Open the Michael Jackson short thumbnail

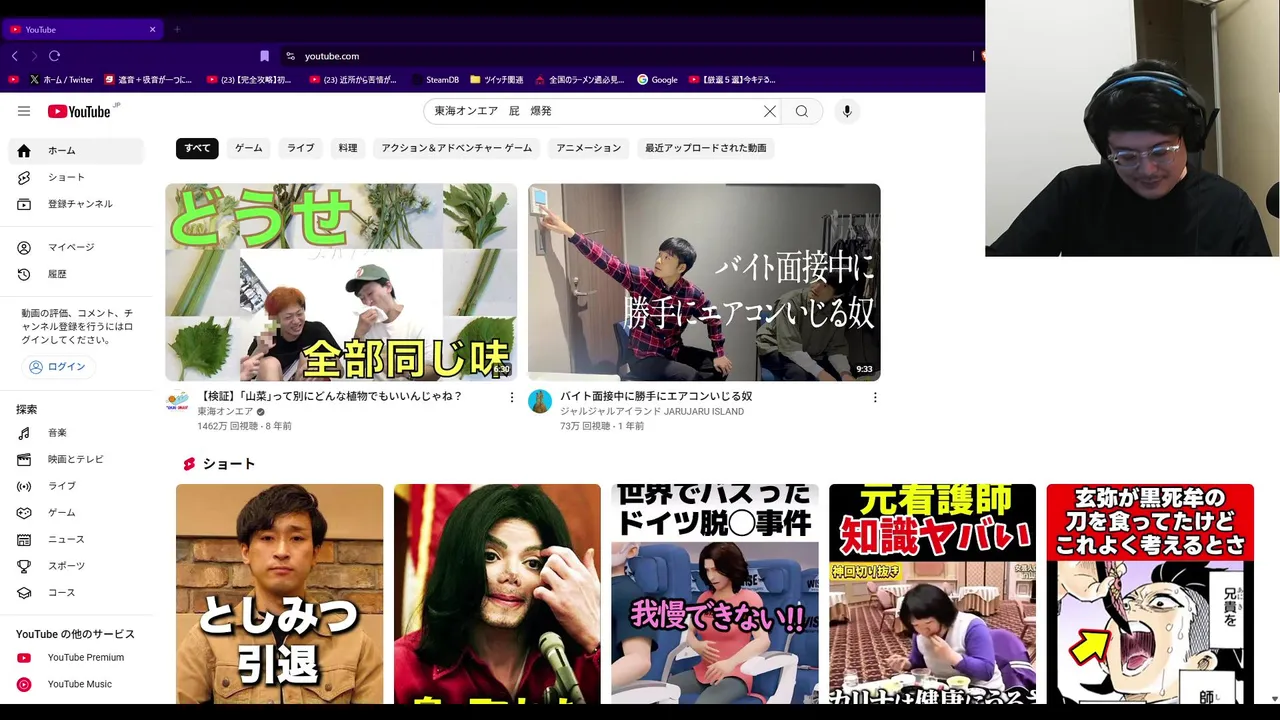tap(497, 594)
